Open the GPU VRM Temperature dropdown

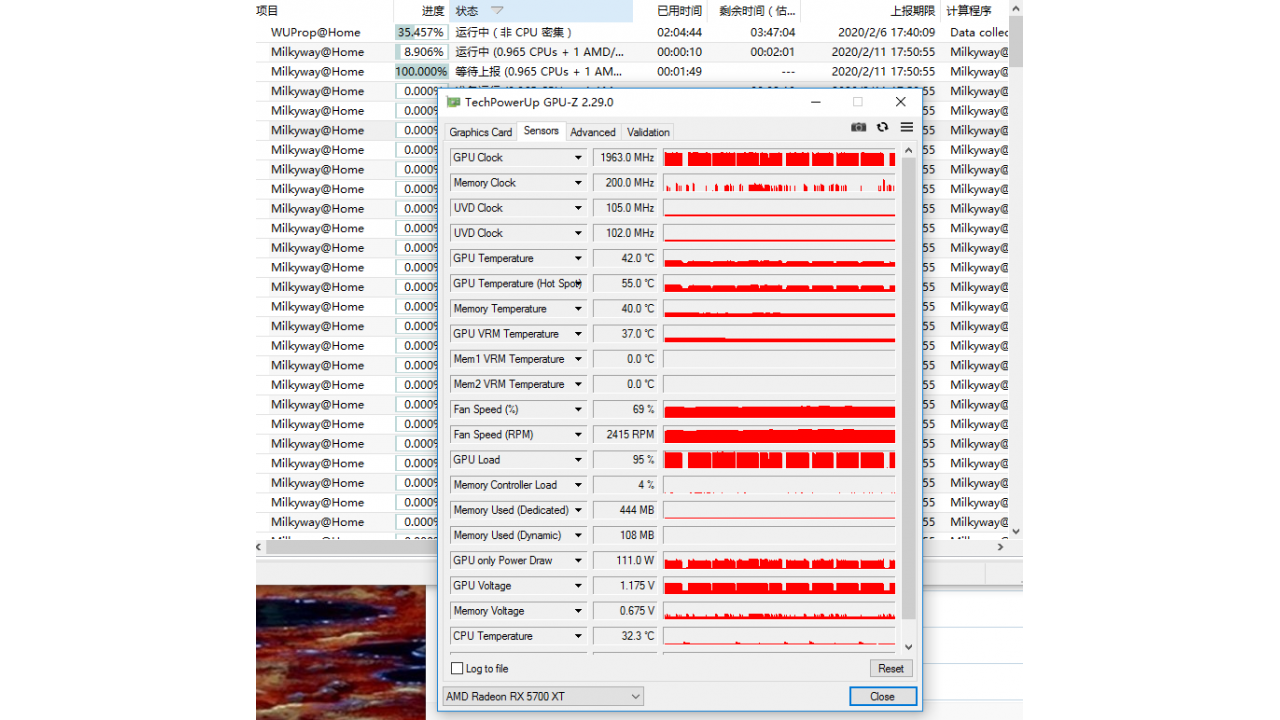coord(578,334)
